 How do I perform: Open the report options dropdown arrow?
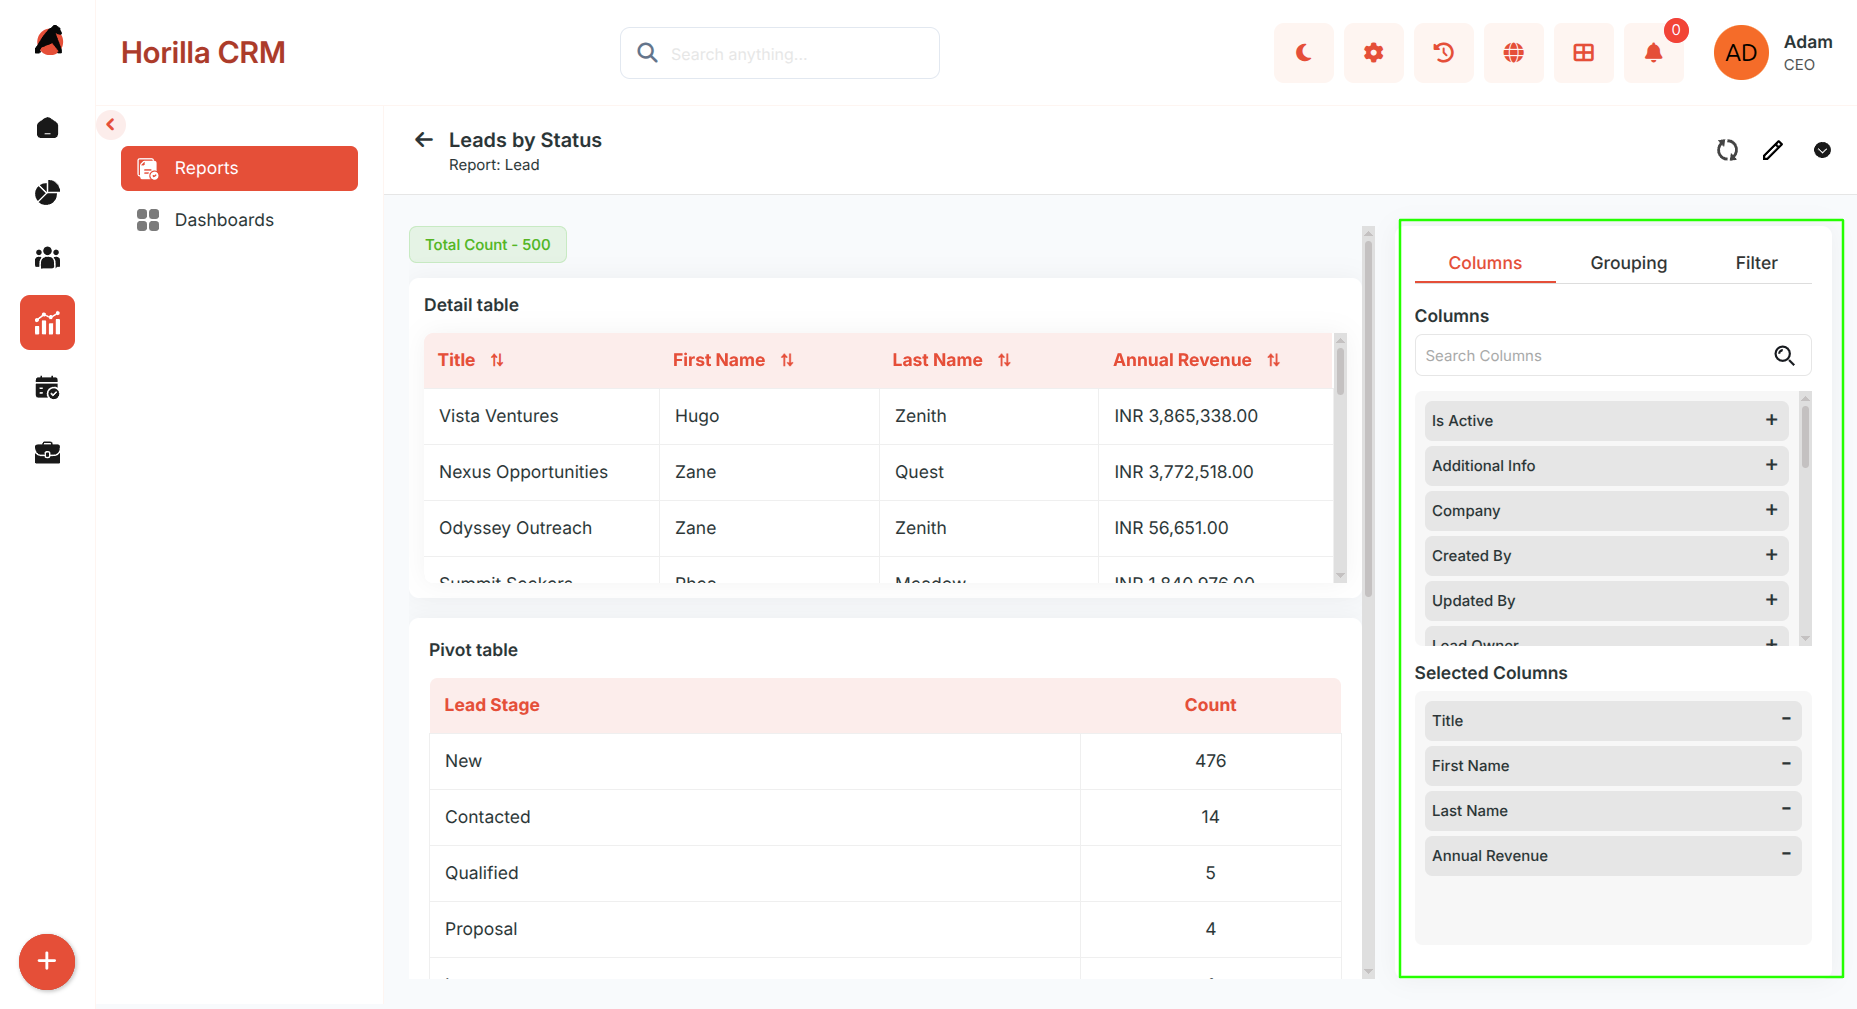point(1822,150)
